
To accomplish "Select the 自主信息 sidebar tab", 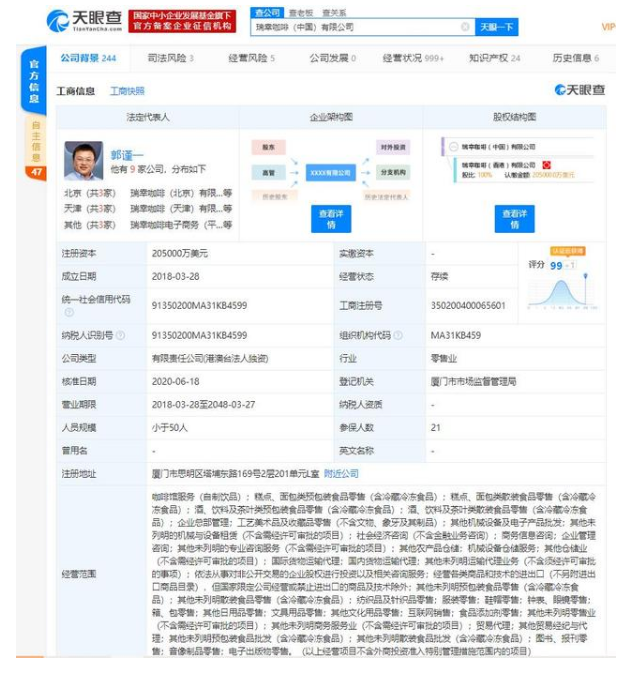I will (36, 141).
